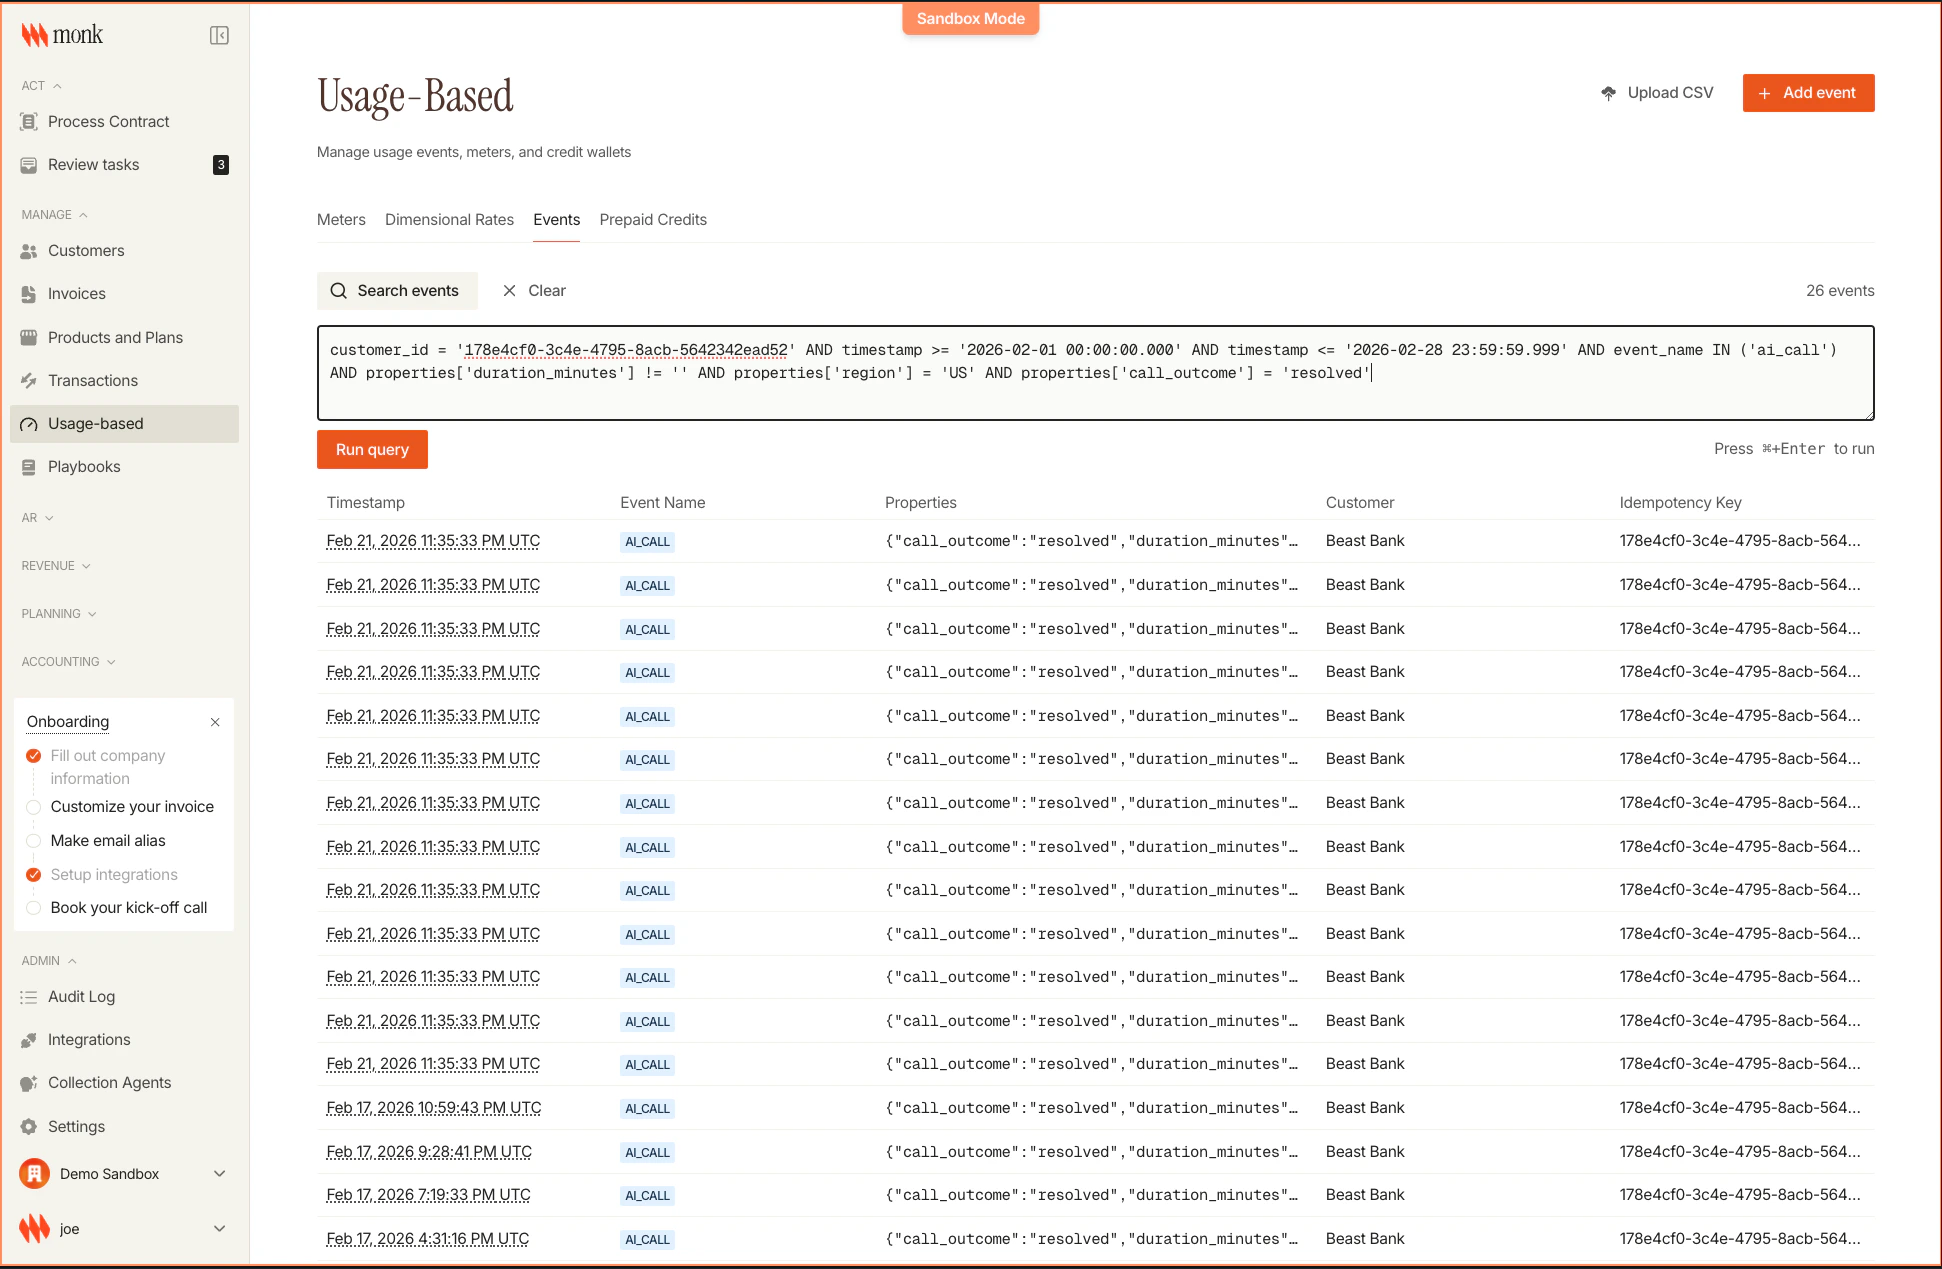Collapse the ACT sidebar section

(42, 86)
